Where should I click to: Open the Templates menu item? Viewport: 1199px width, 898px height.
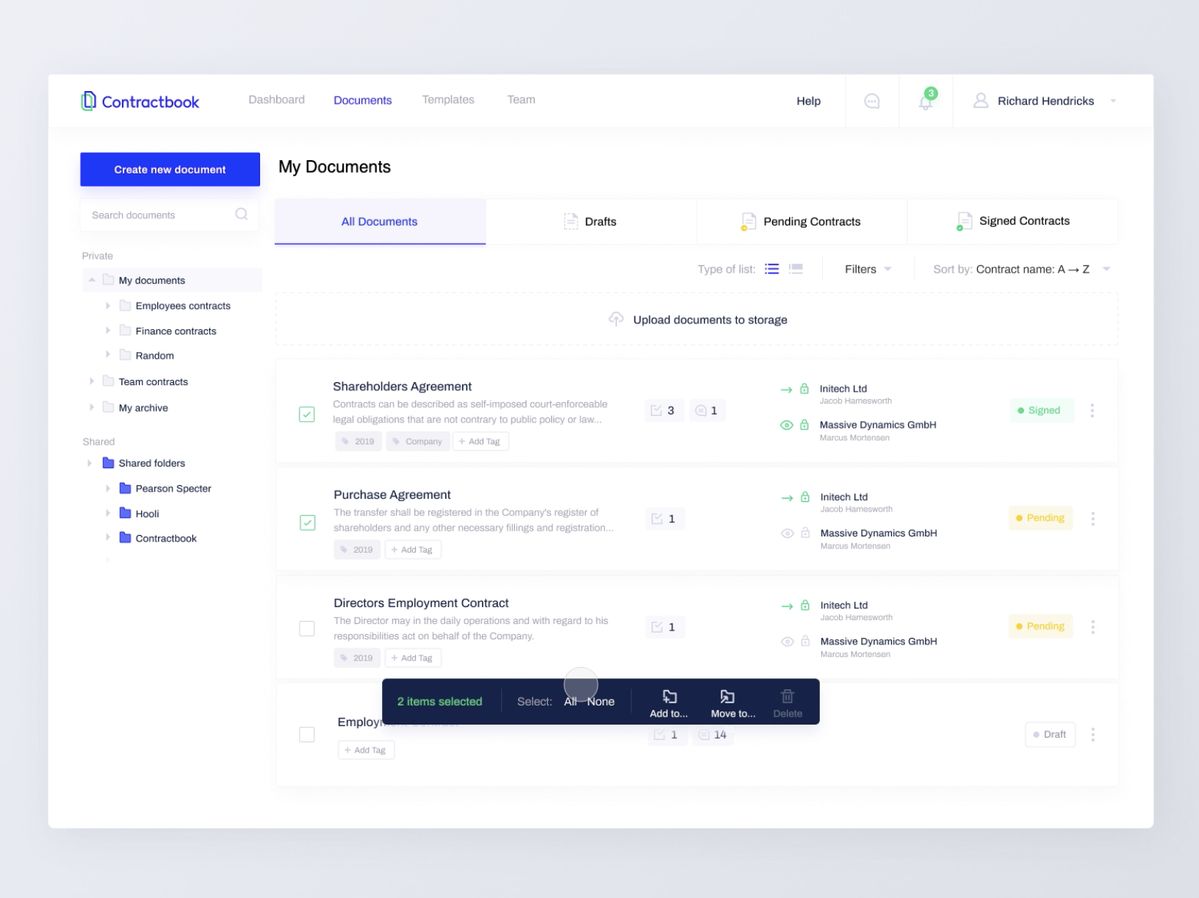click(x=448, y=100)
